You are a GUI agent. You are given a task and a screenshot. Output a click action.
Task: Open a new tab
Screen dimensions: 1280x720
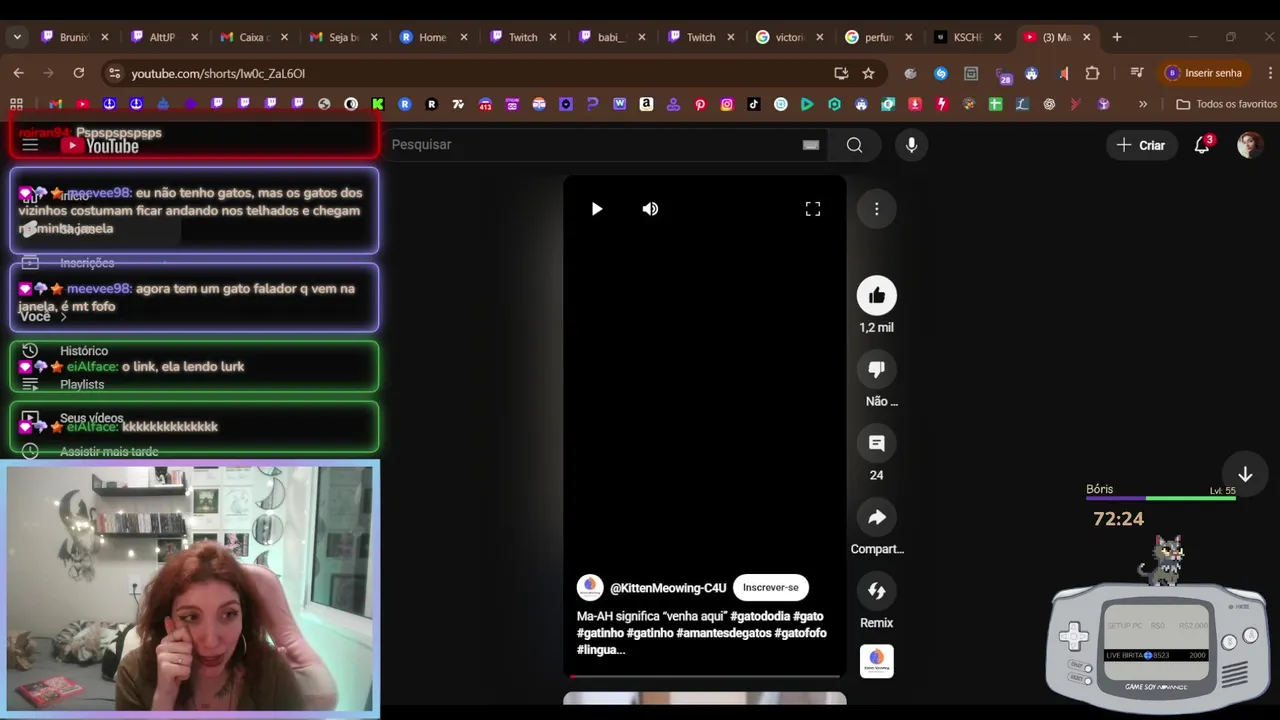(1117, 37)
